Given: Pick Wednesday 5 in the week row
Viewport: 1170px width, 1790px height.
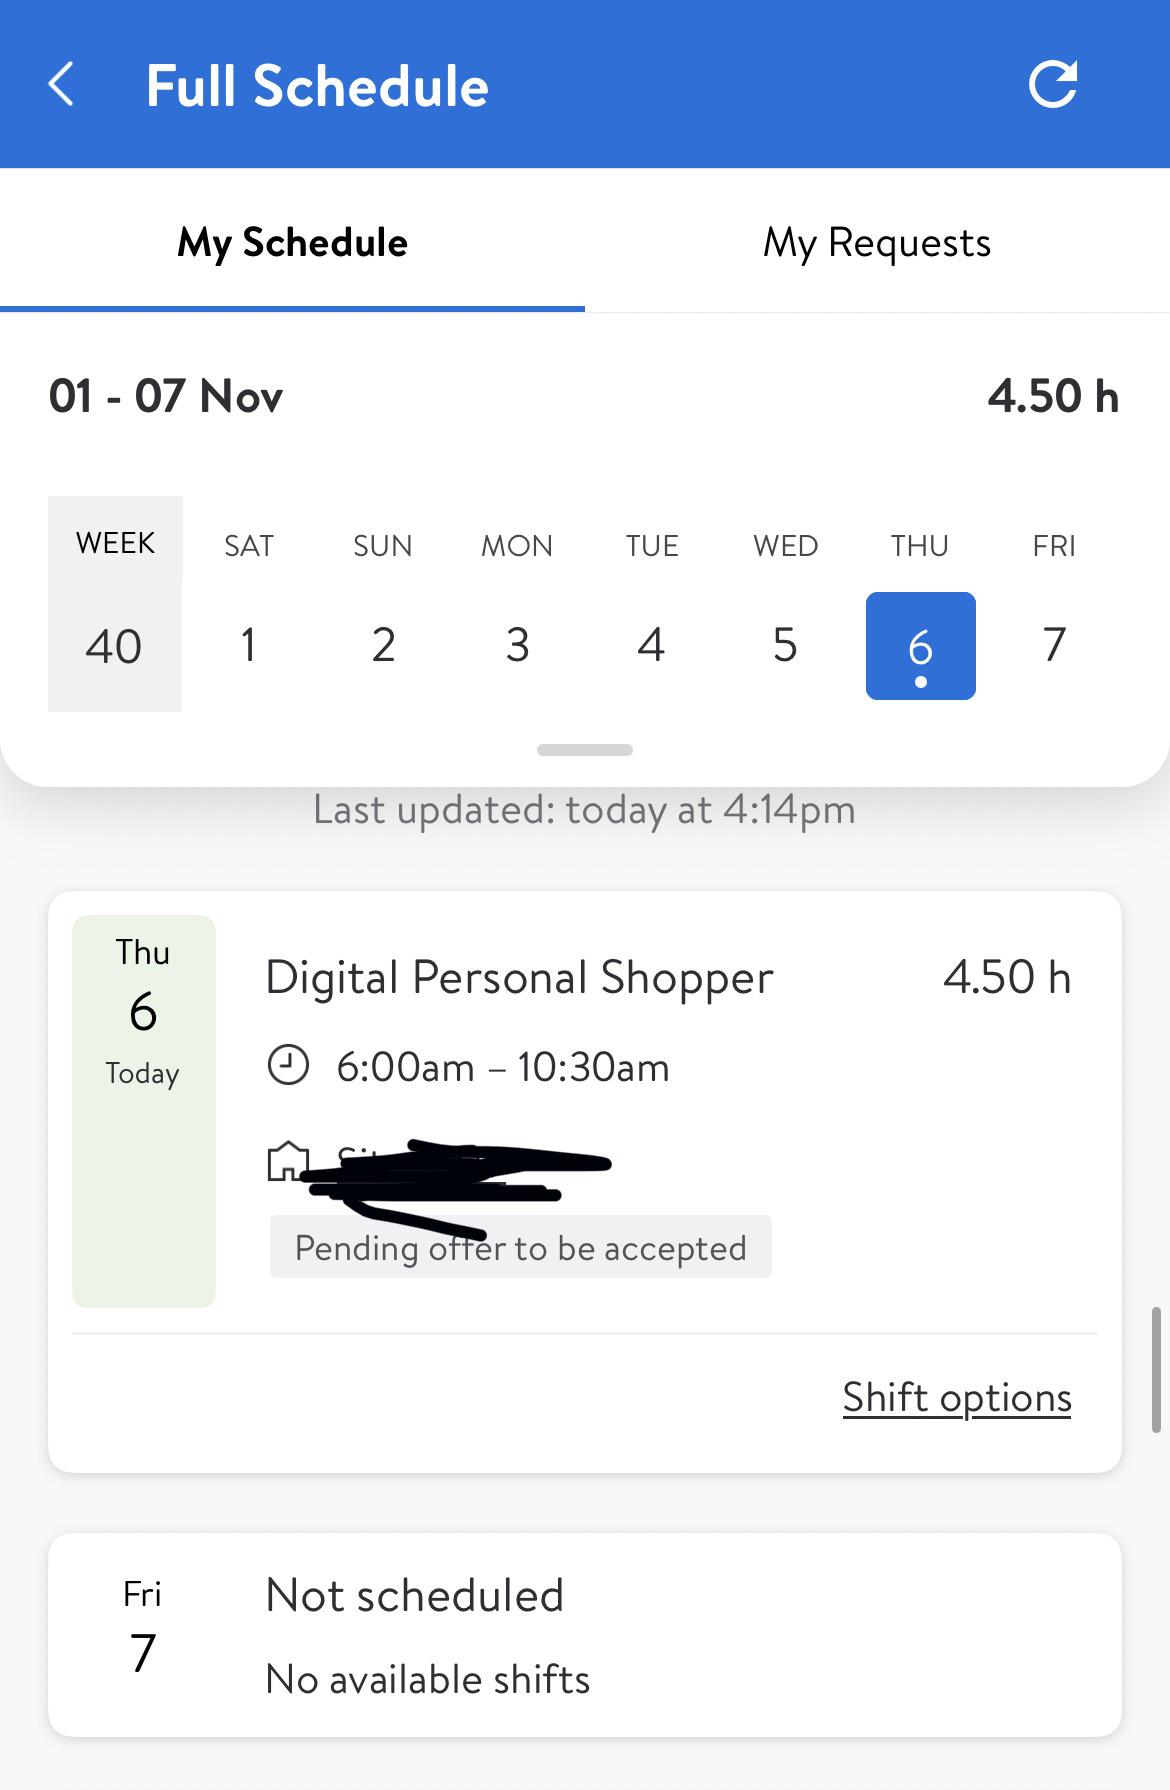Looking at the screenshot, I should click(785, 645).
